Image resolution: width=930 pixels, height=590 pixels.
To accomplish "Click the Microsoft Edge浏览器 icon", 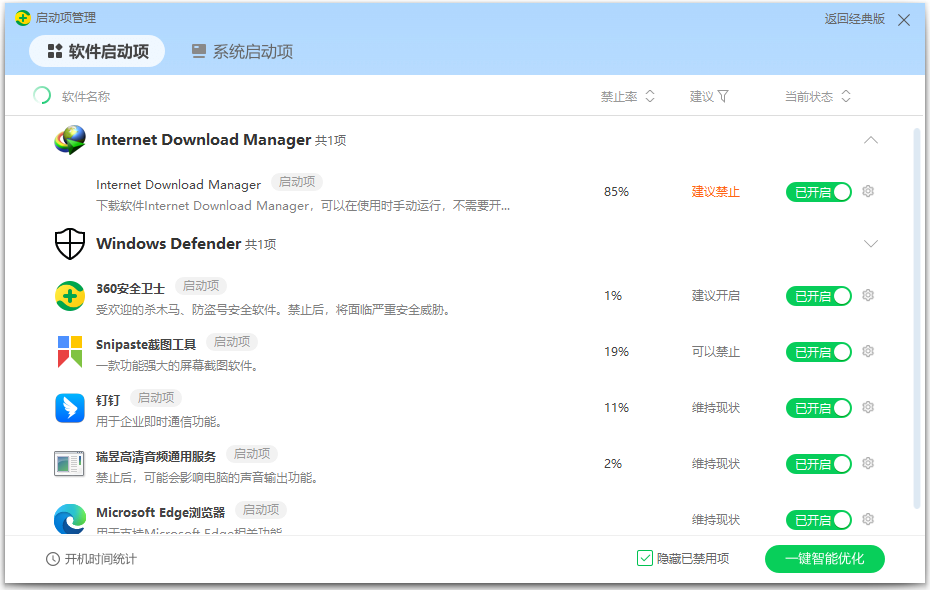I will (69, 518).
